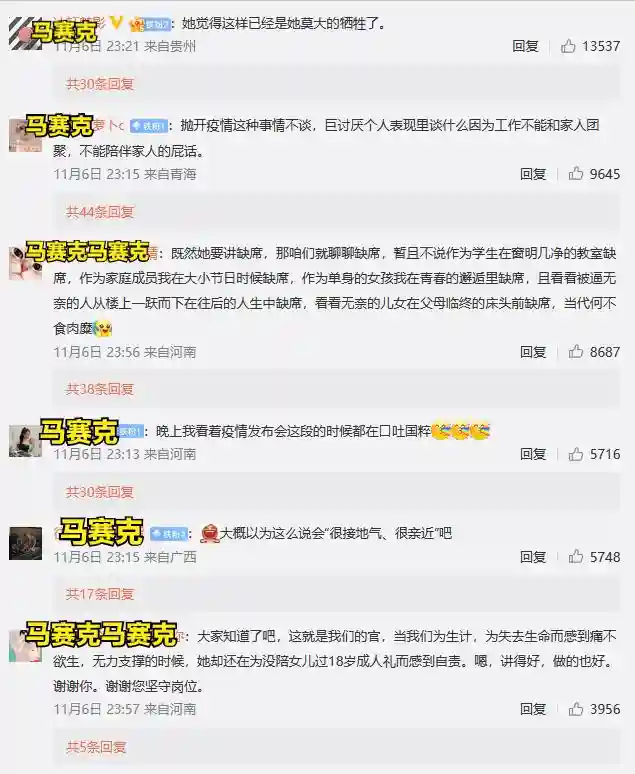Click 回复 on the 8687-likes comment
This screenshot has width=635, height=774.
[x=533, y=352]
